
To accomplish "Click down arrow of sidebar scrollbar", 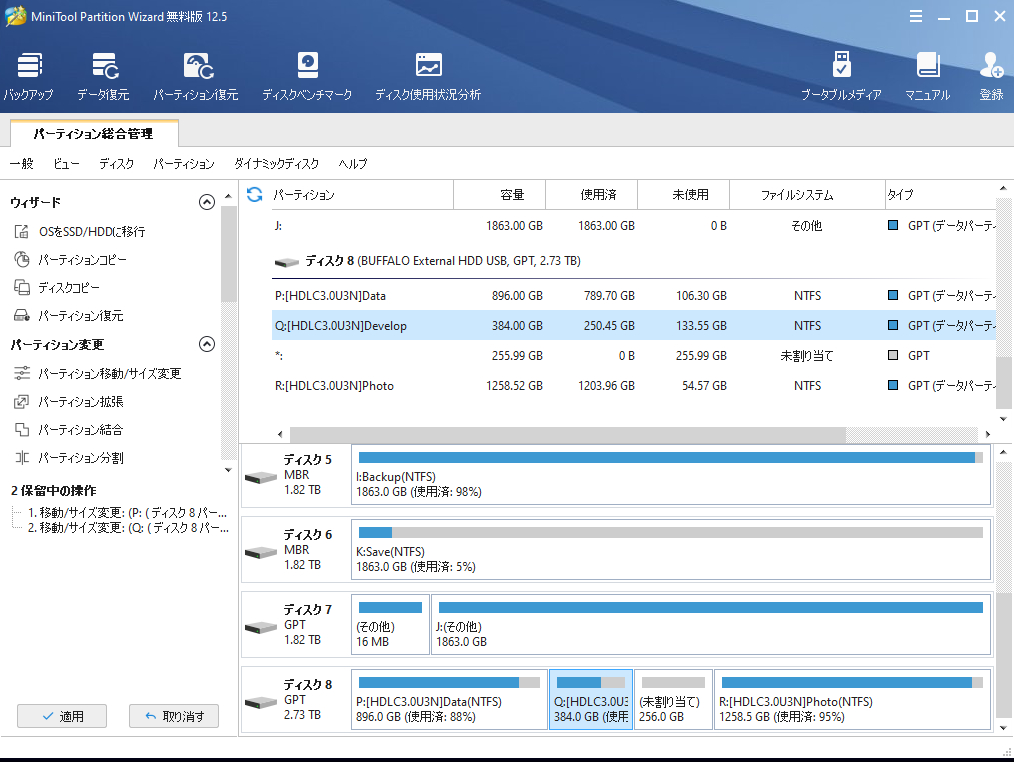I will [x=228, y=470].
